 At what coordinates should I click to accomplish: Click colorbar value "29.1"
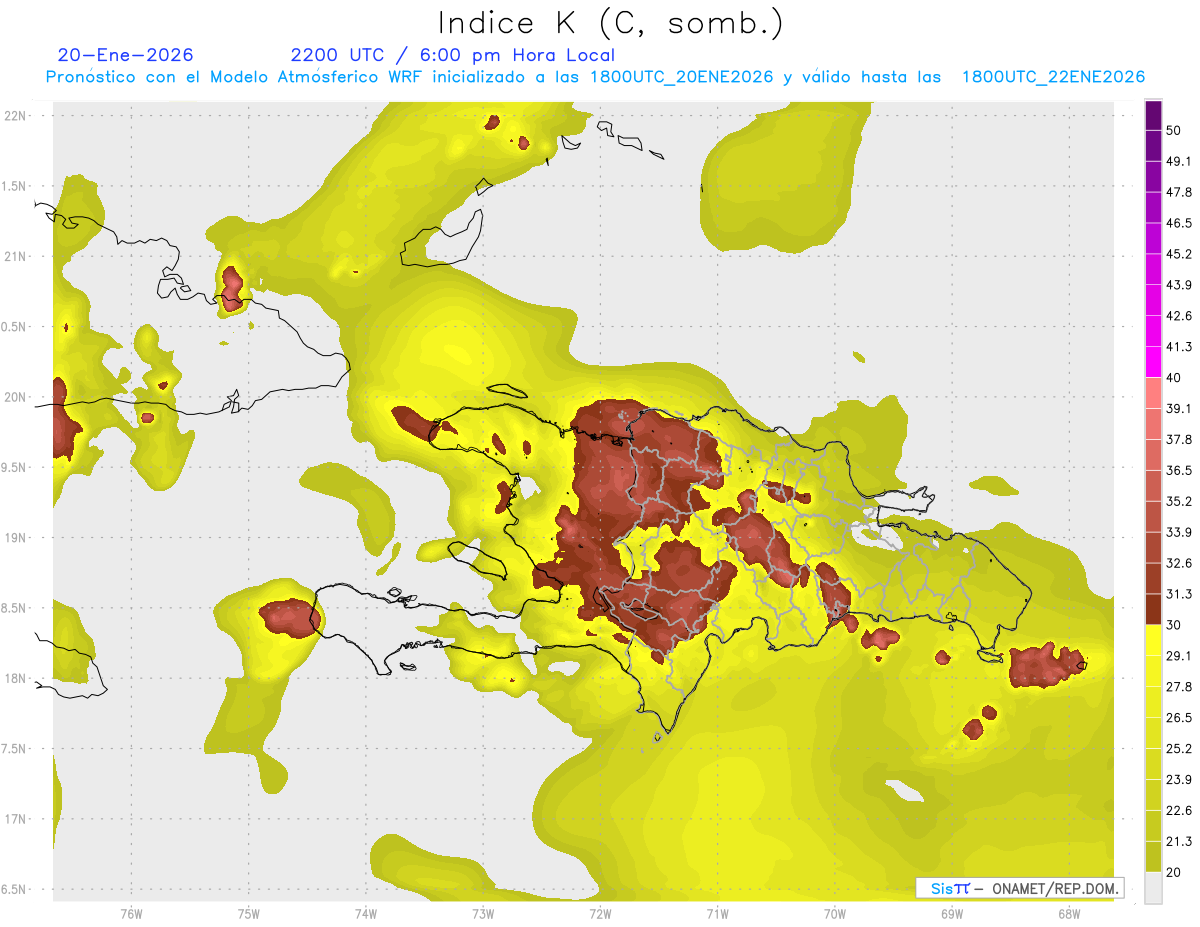(1179, 655)
